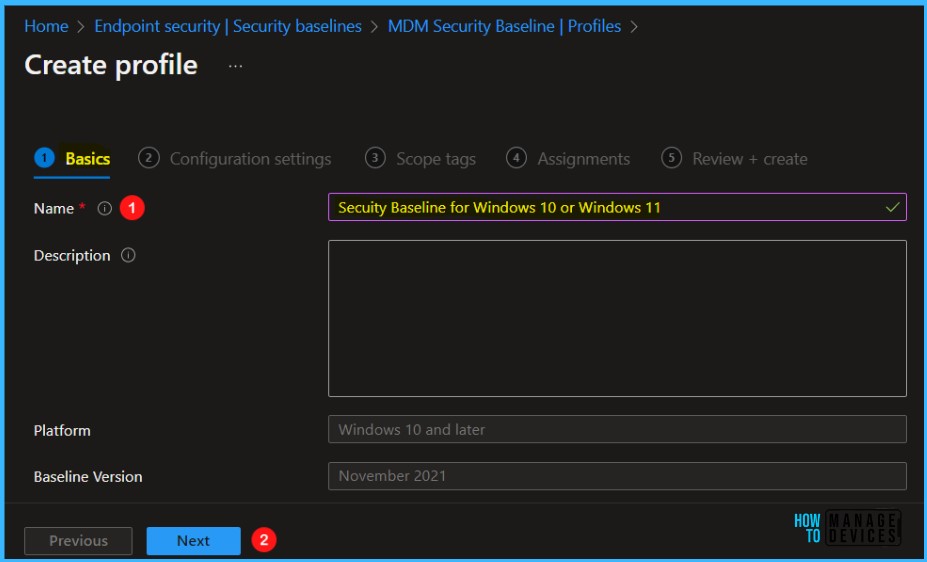The image size is (927, 562).
Task: Click the Baseline Version field November 2021
Action: [617, 476]
